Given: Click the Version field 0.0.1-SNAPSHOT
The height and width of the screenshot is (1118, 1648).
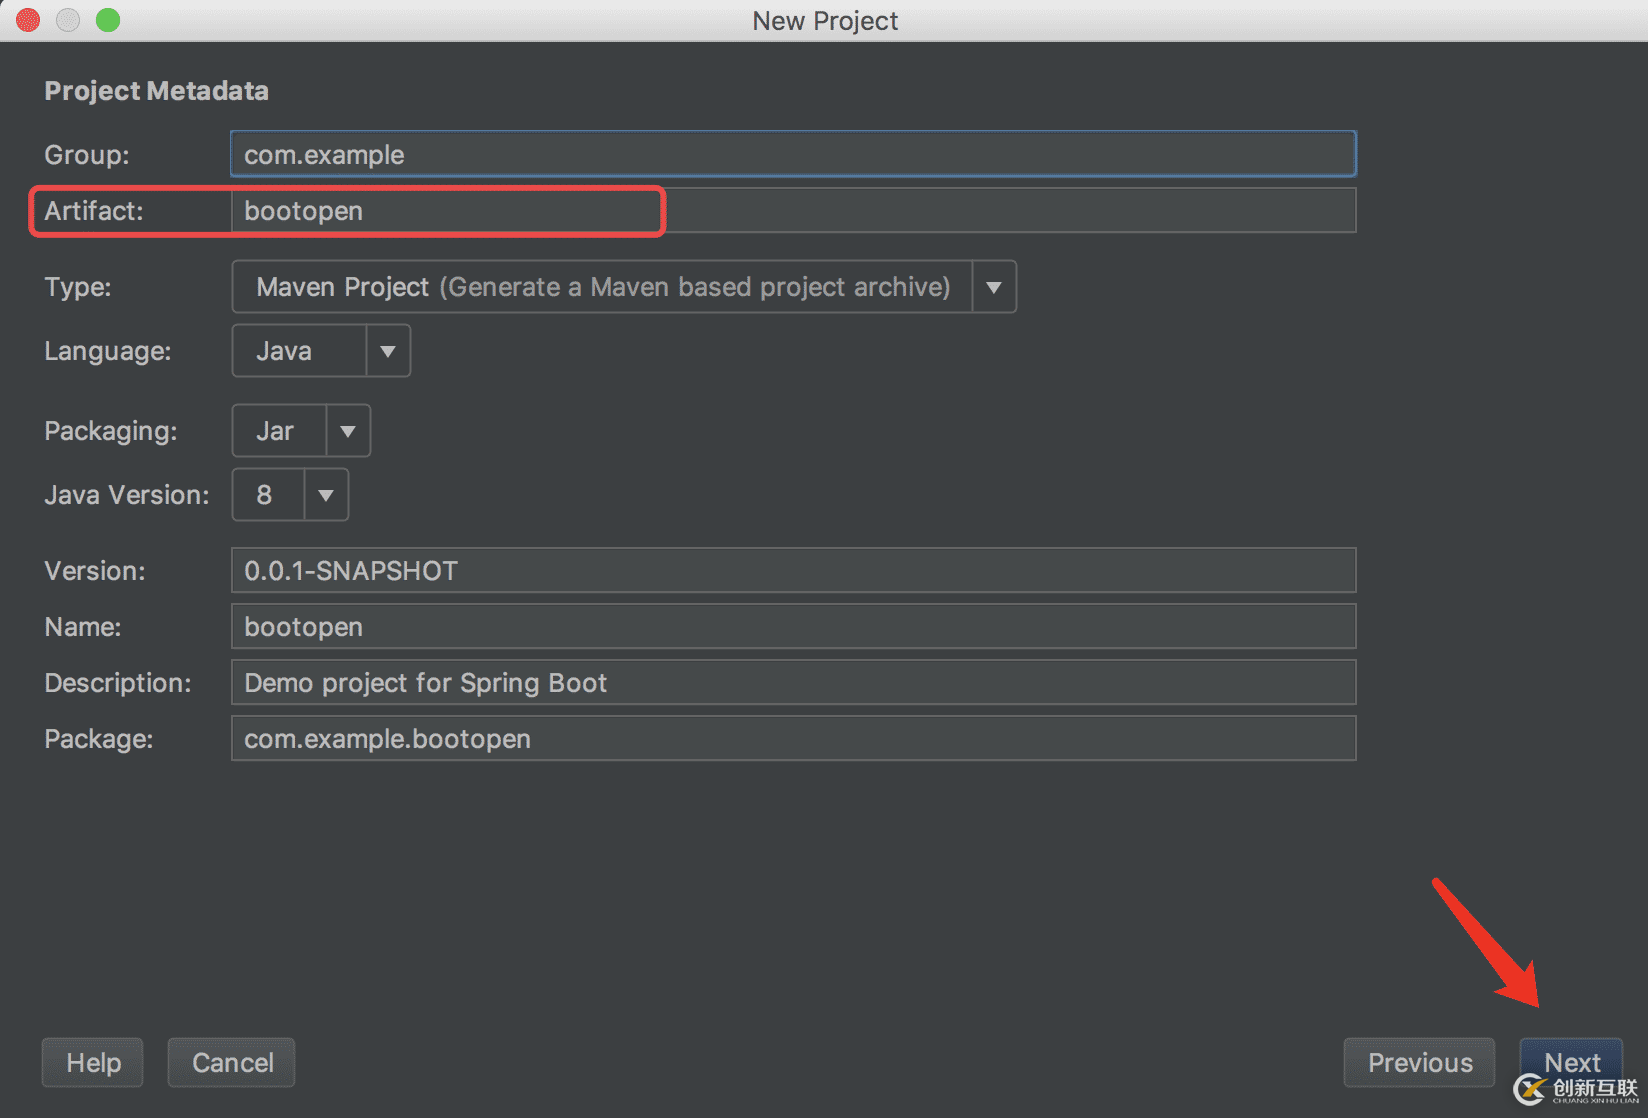Looking at the screenshot, I should tap(793, 570).
